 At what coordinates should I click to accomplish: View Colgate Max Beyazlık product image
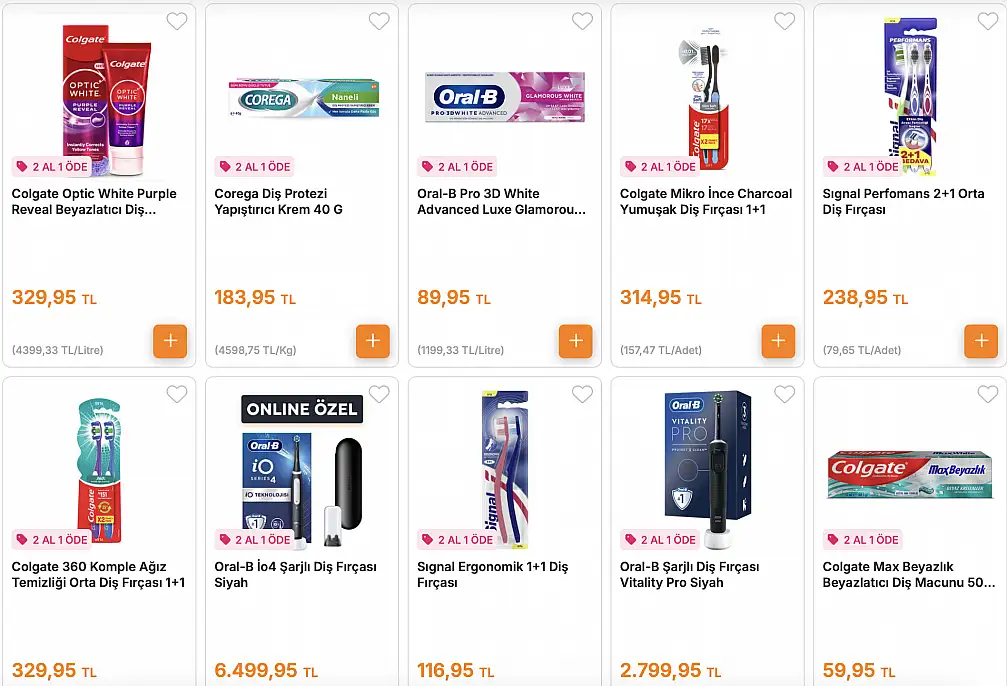point(910,475)
